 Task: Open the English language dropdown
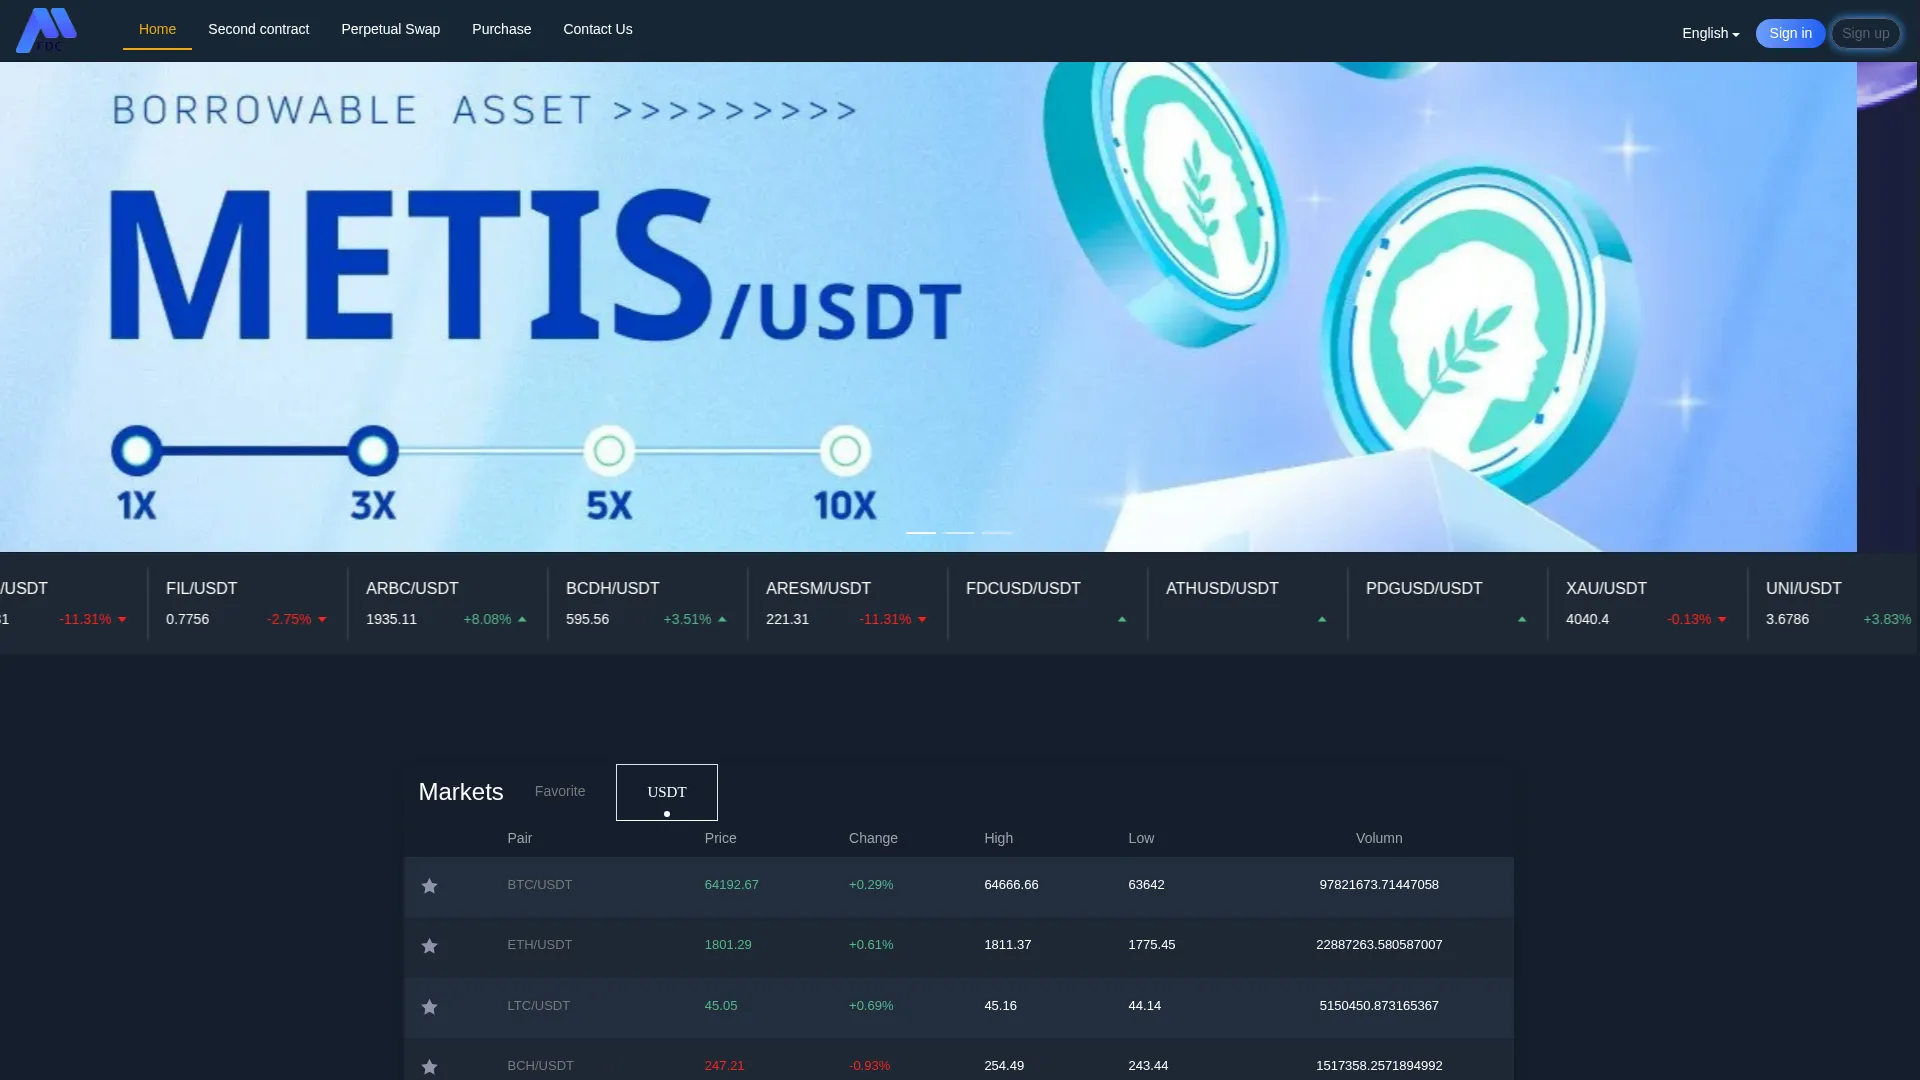1710,33
